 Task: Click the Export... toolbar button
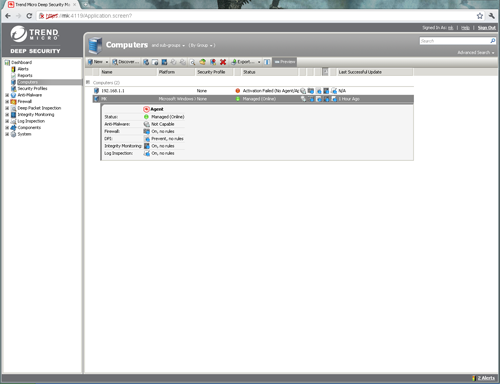[243, 62]
